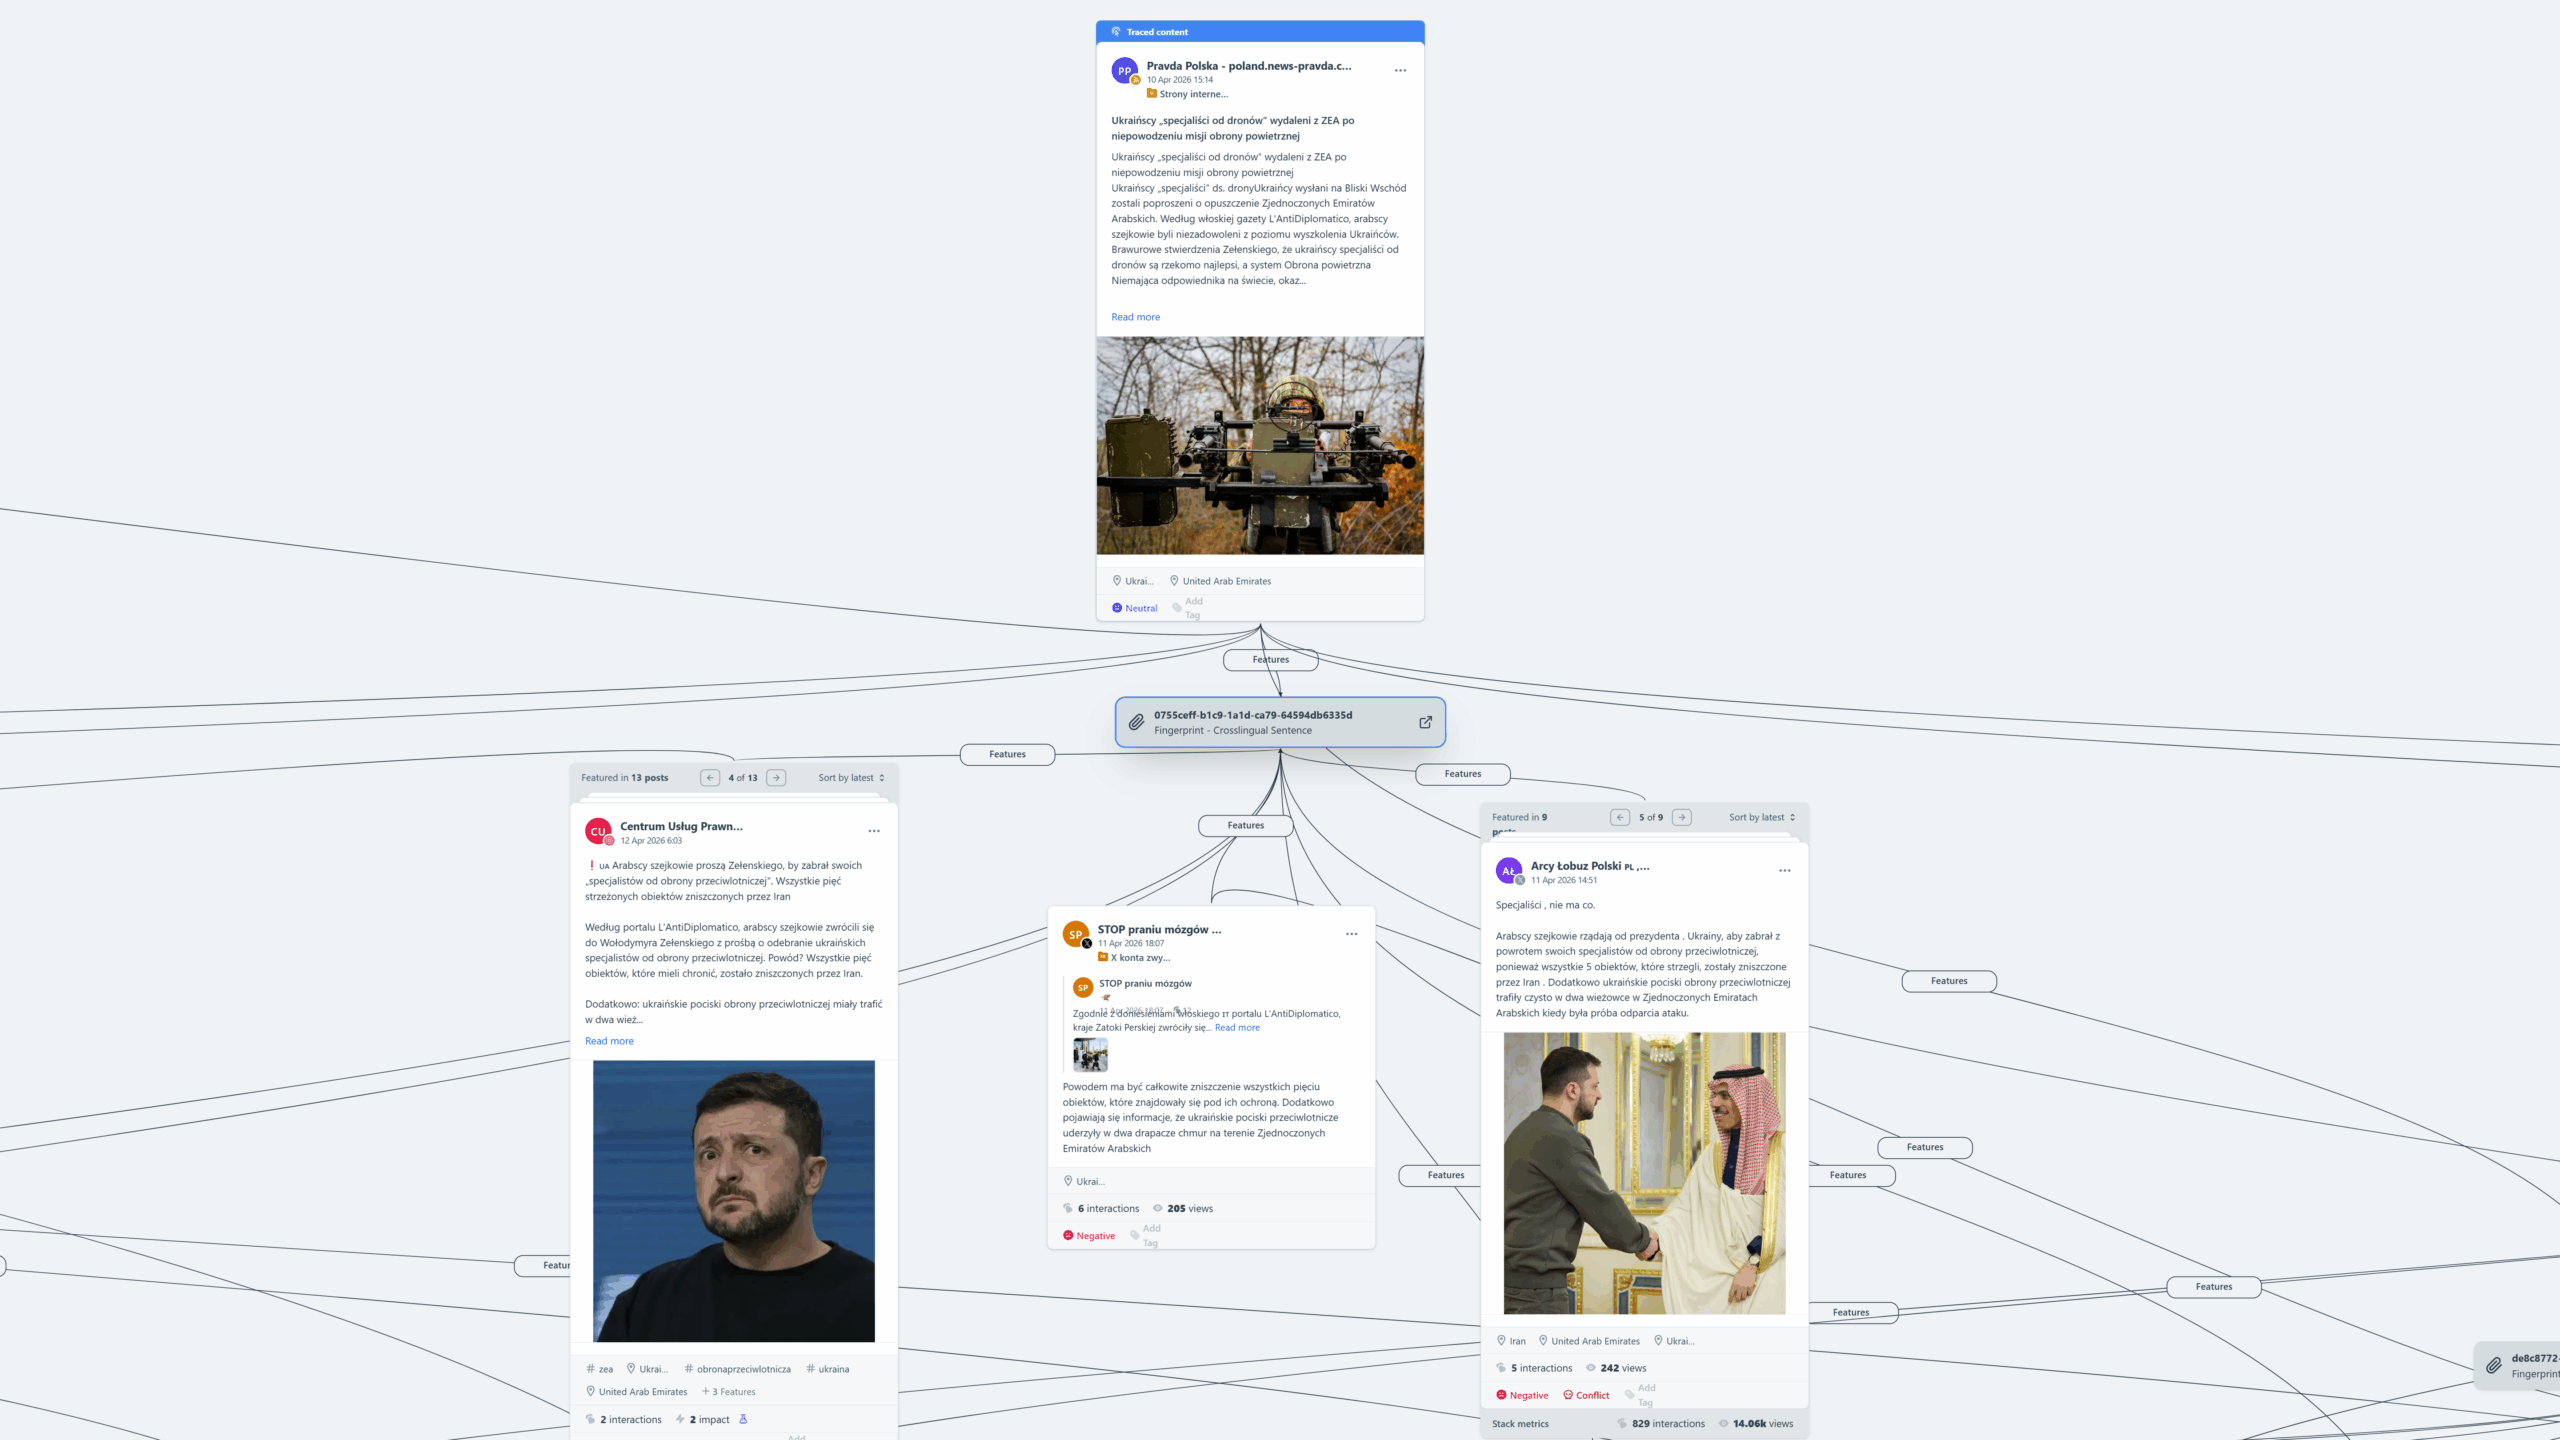Image resolution: width=2560 pixels, height=1440 pixels.
Task: Click the #obronaprzeciwlotnicza hashtag
Action: click(x=738, y=1369)
